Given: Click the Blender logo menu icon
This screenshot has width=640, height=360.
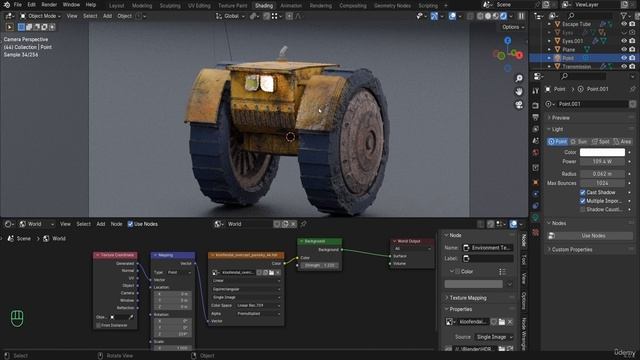Looking at the screenshot, I should coord(7,5).
